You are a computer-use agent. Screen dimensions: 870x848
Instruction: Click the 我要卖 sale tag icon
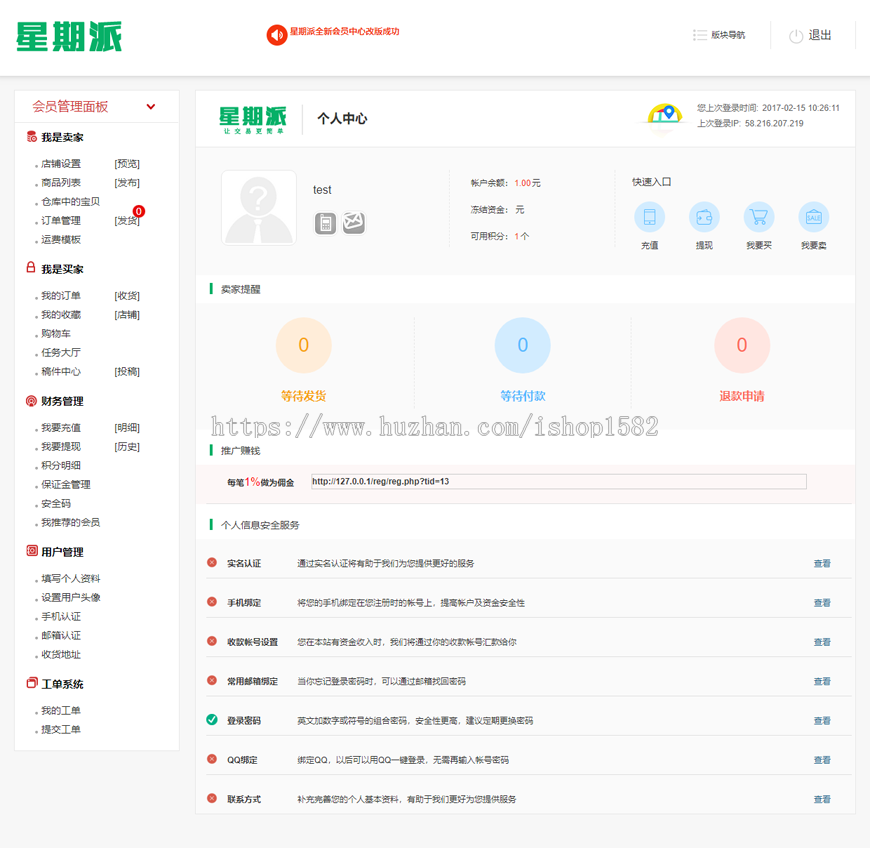813,218
